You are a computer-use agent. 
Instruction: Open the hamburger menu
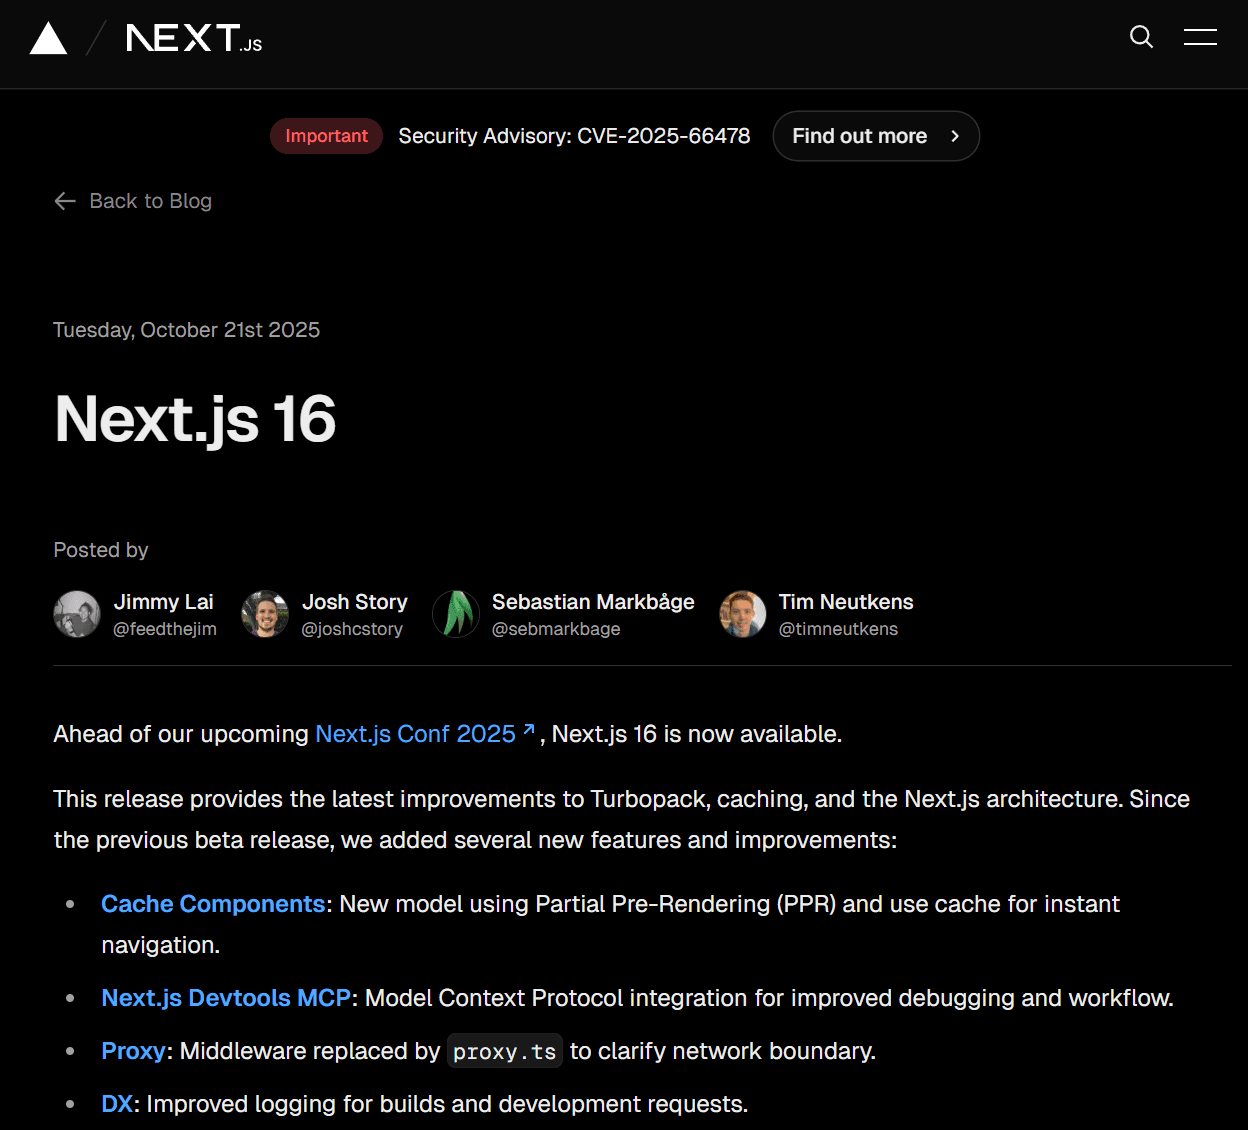[x=1199, y=37]
